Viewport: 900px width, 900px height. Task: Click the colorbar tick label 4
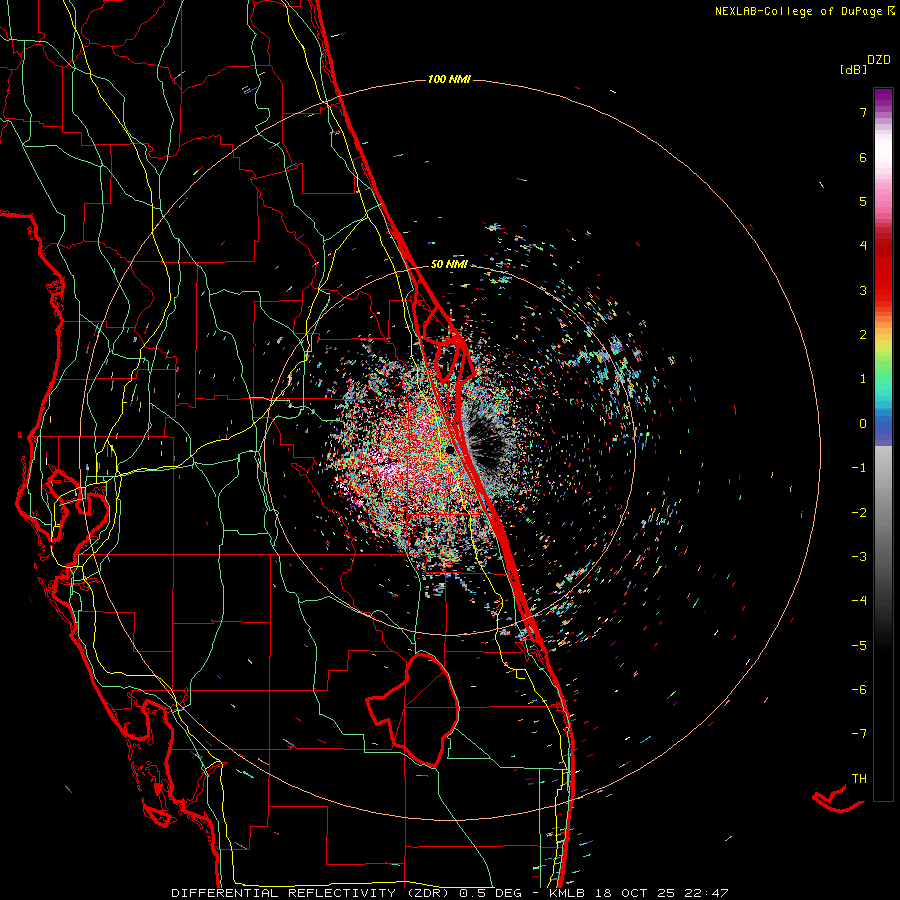click(863, 245)
